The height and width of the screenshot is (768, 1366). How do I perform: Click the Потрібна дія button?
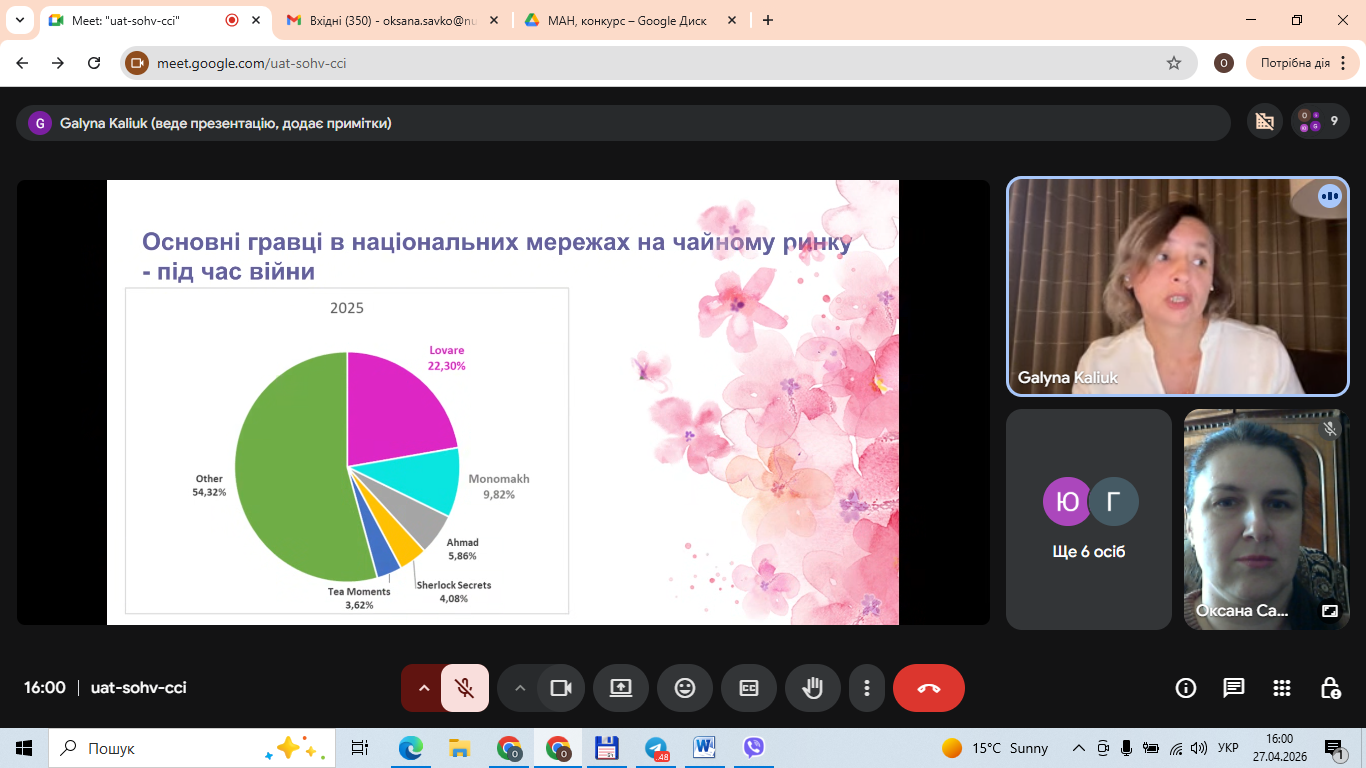(1302, 63)
